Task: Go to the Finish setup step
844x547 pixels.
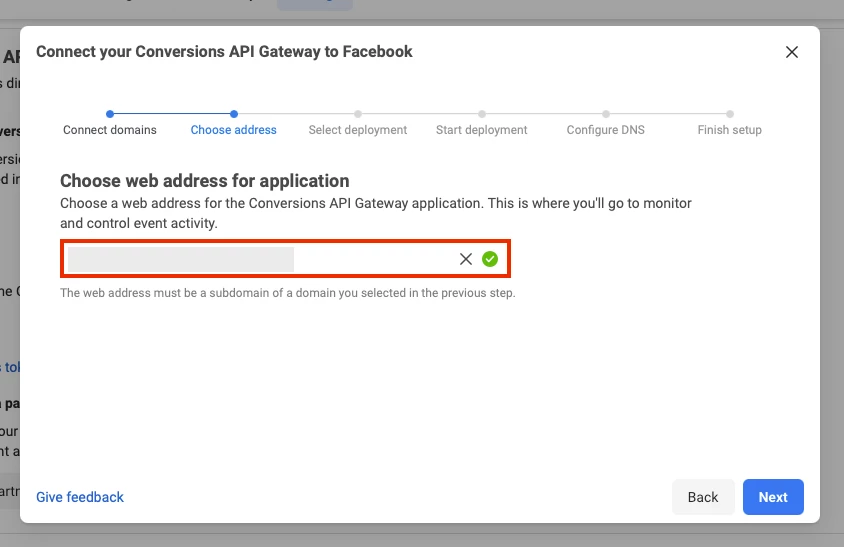Action: tap(729, 130)
